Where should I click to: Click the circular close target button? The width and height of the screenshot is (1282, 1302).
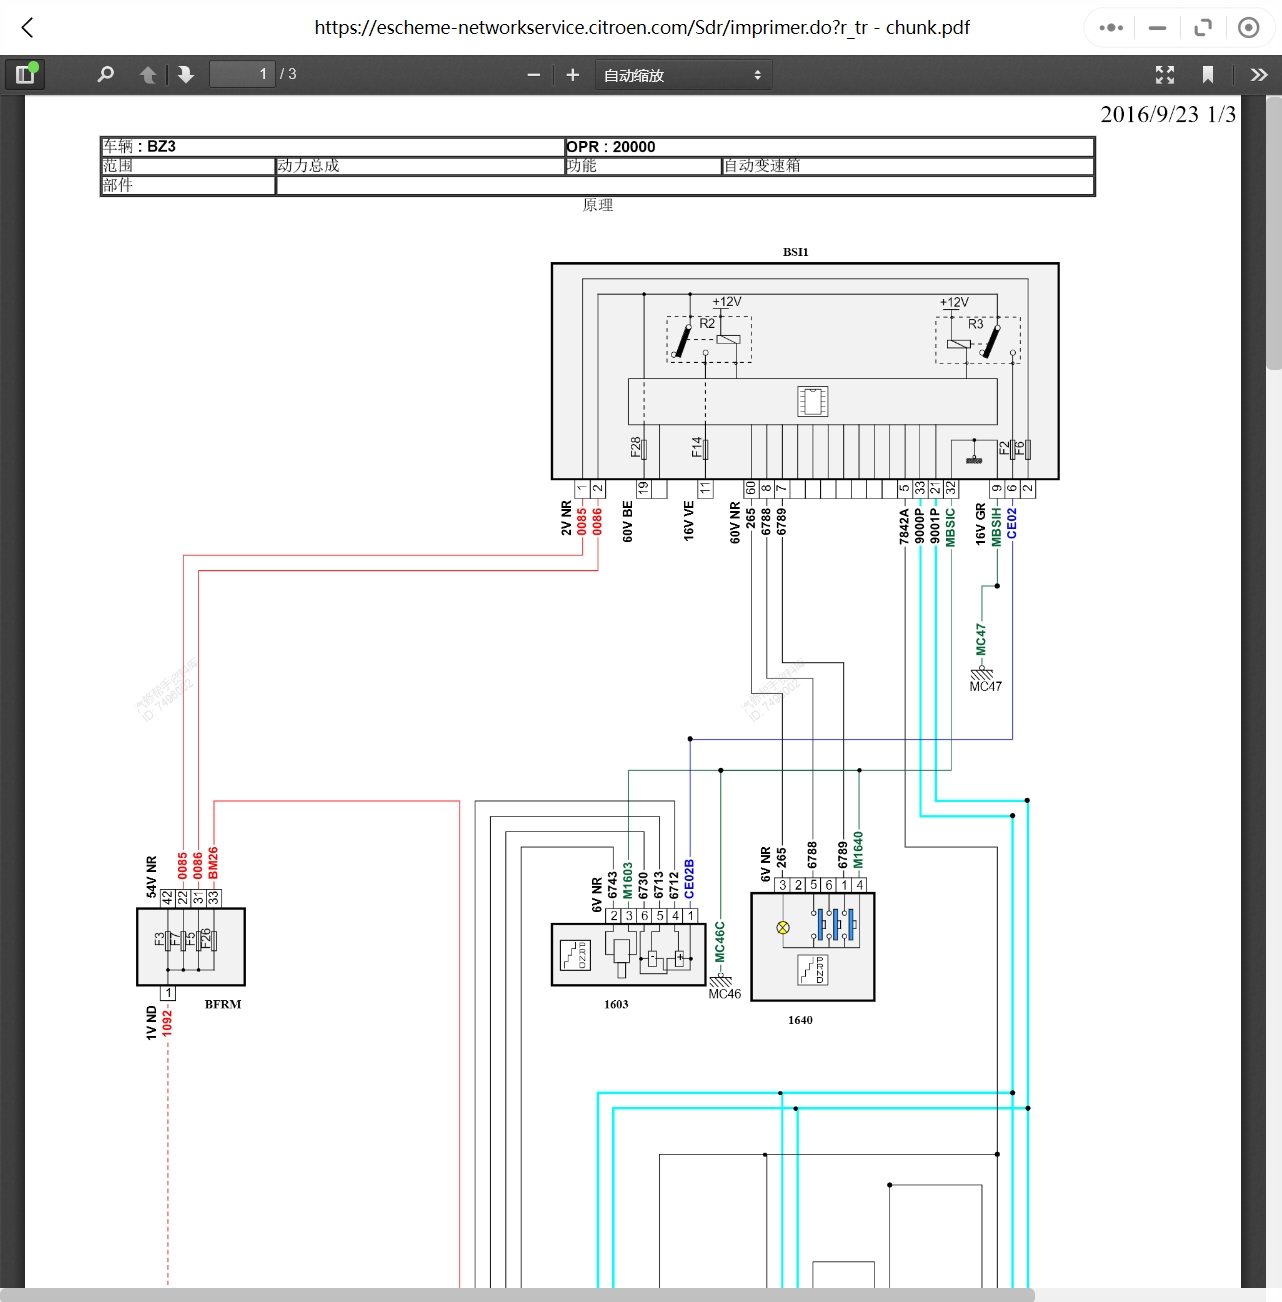tap(1248, 28)
